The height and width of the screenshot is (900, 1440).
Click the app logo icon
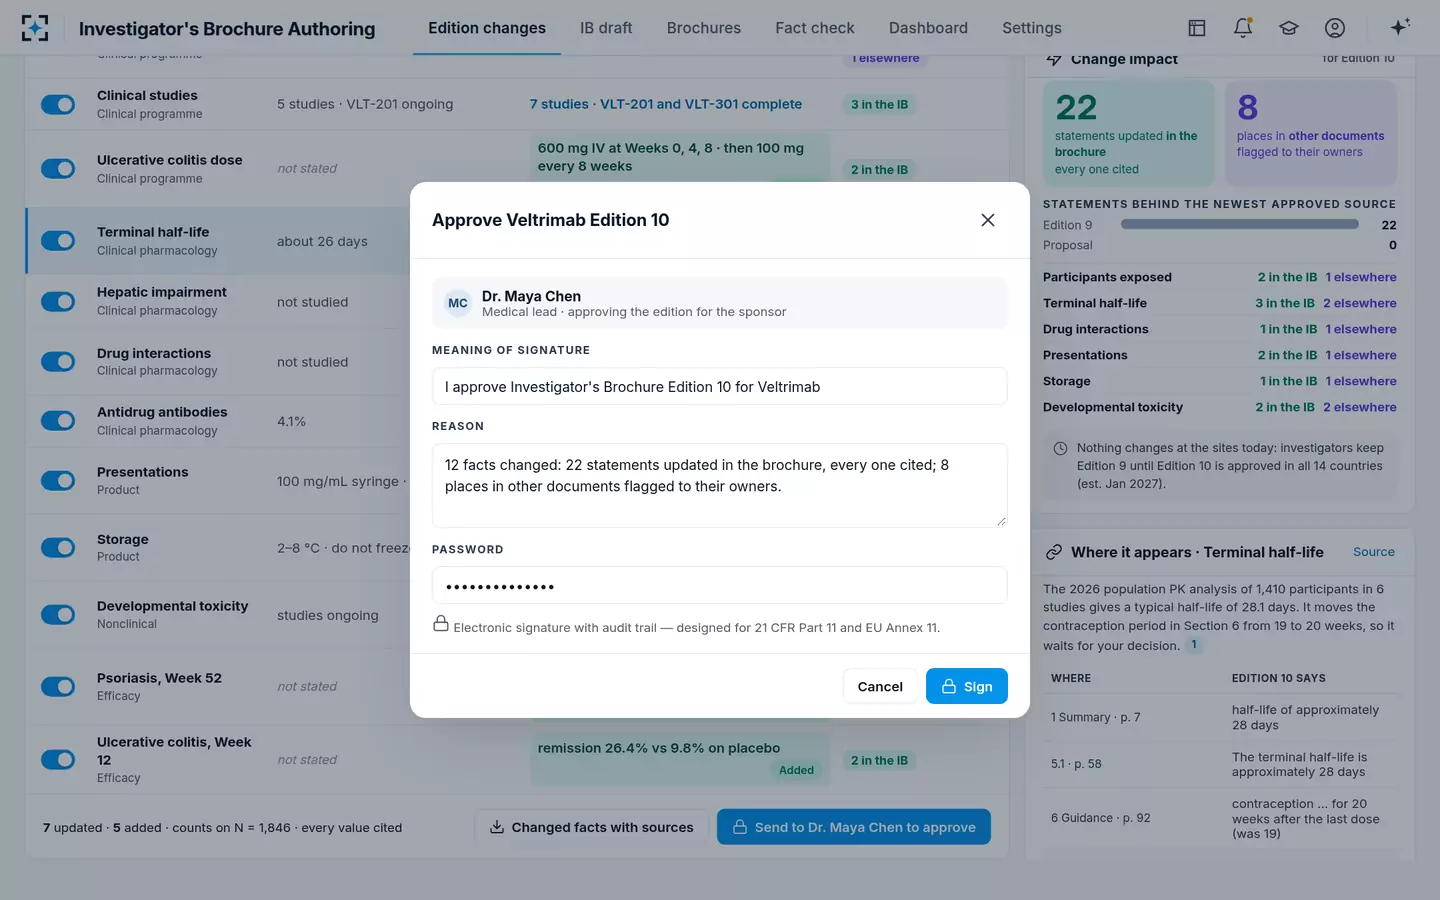[x=35, y=28]
